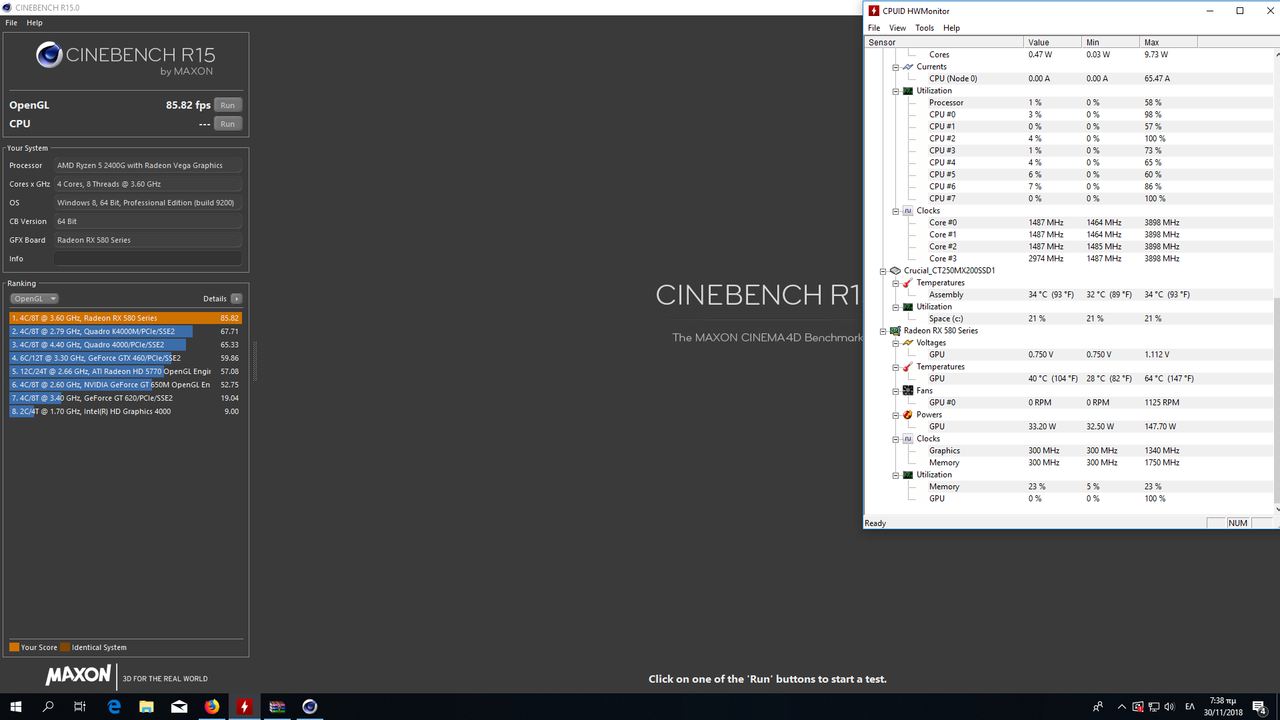Open the WinRAR taskbar icon
The width and height of the screenshot is (1280, 720).
277,706
